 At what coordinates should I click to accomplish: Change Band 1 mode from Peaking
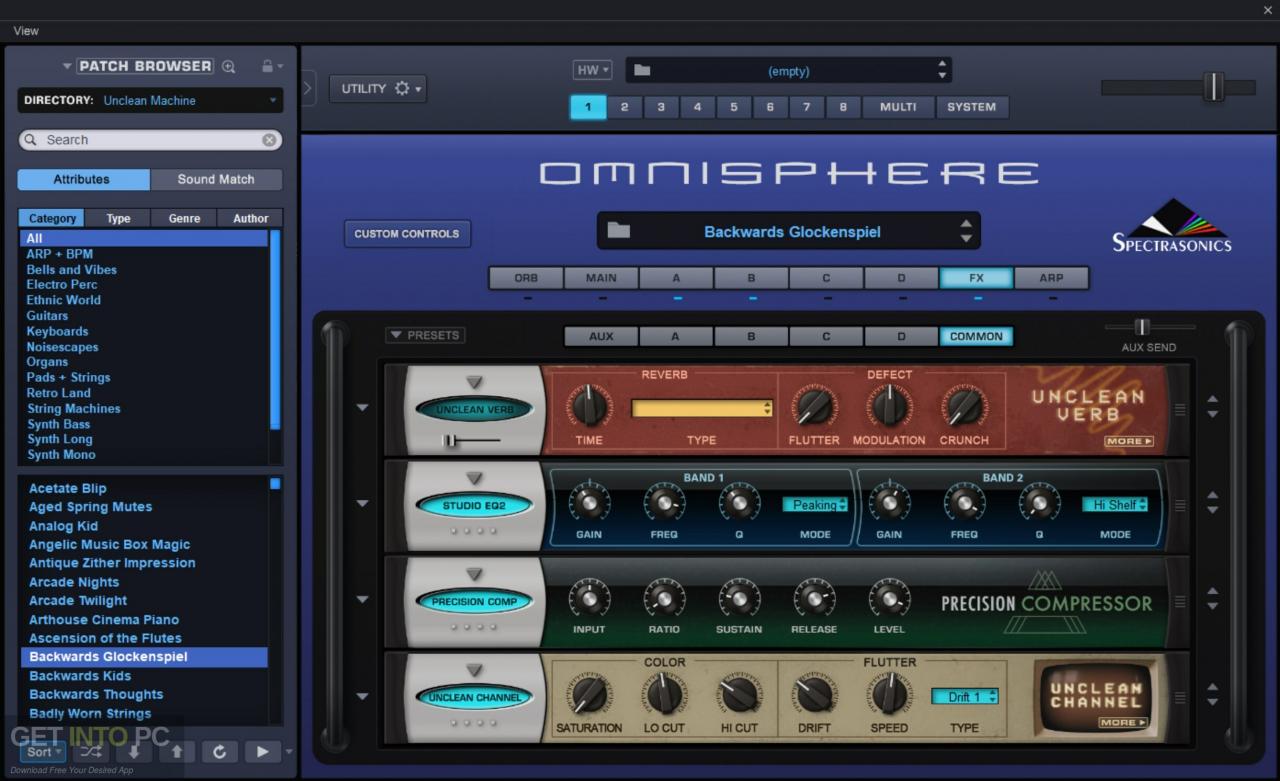click(x=815, y=505)
